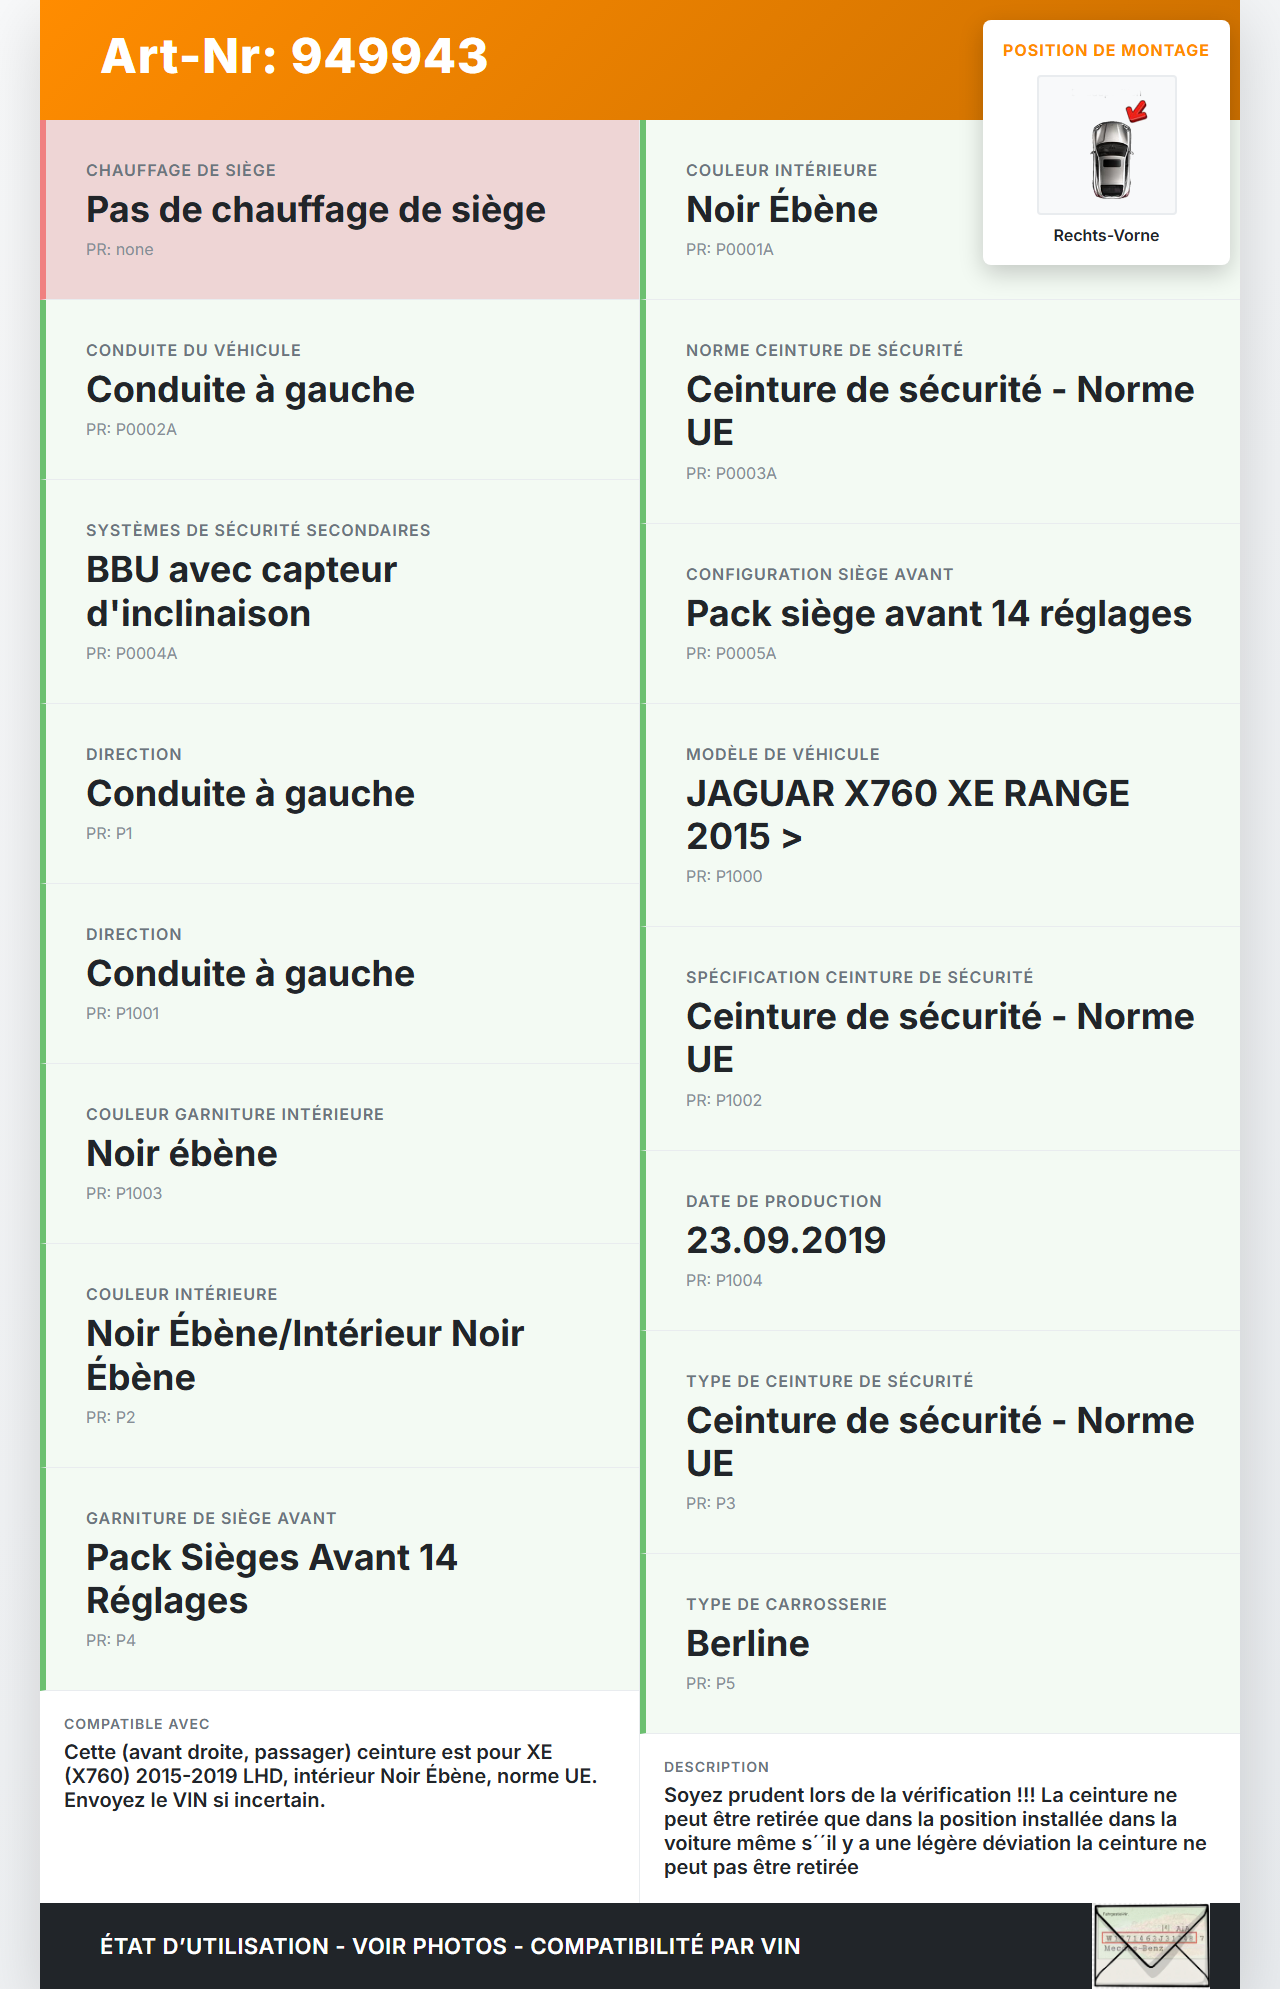1280x1990 pixels.
Task: Click the Position de Montage title
Action: (x=1105, y=51)
